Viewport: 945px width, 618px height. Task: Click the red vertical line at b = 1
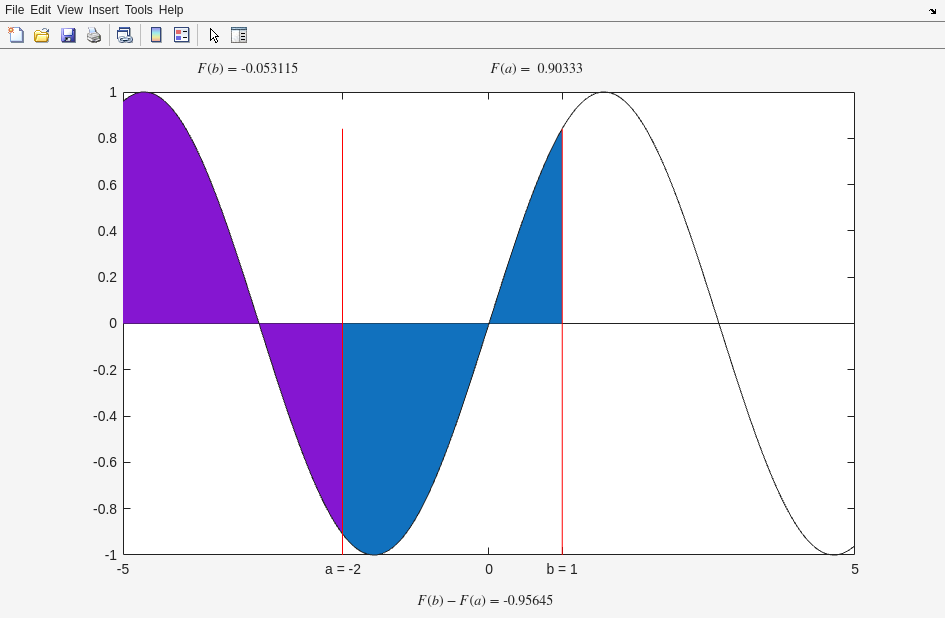(562, 420)
